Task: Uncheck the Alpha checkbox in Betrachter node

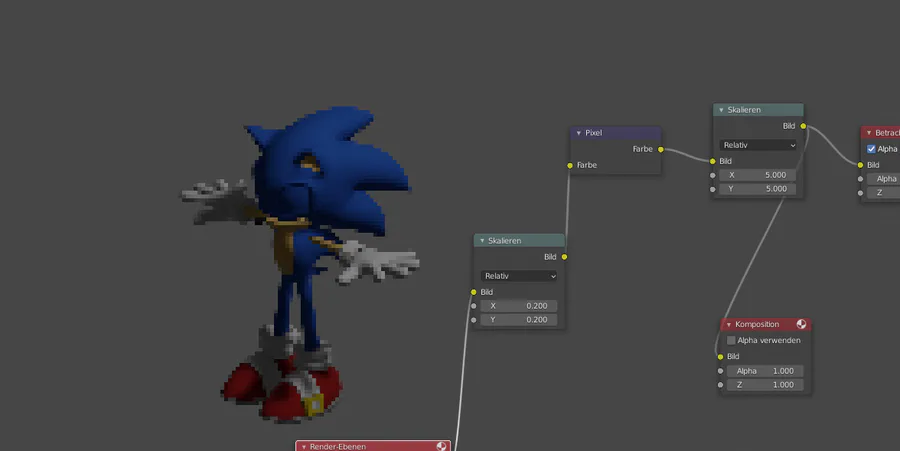Action: pos(871,149)
